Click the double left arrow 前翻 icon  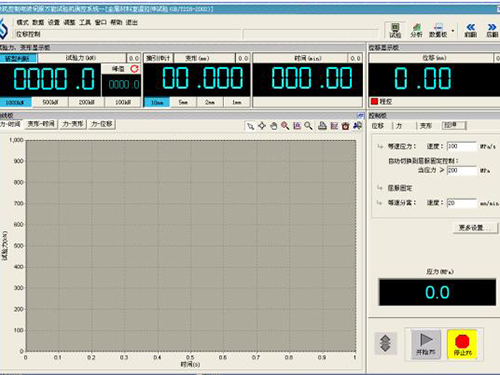(471, 30)
